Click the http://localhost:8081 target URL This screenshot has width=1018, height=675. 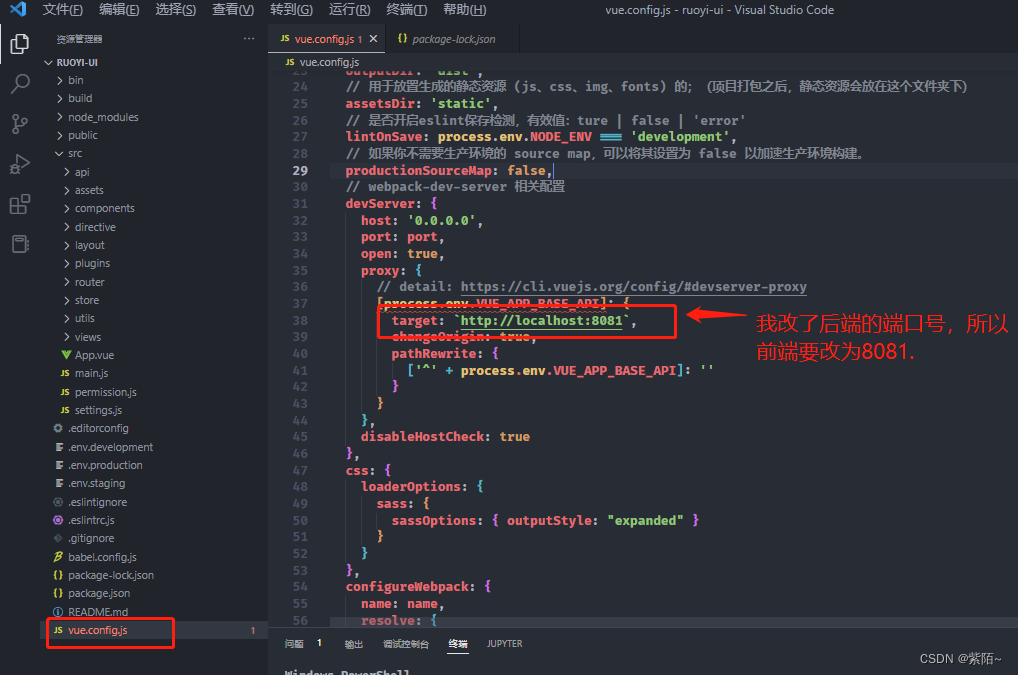pyautogui.click(x=541, y=321)
